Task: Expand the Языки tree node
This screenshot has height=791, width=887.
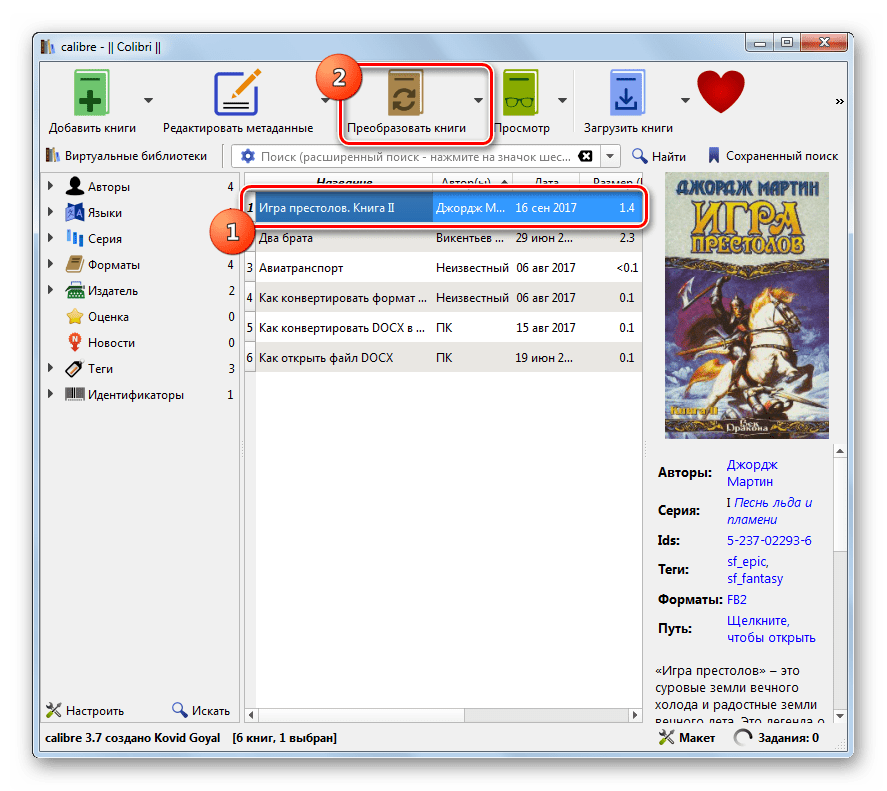Action: click(50, 212)
